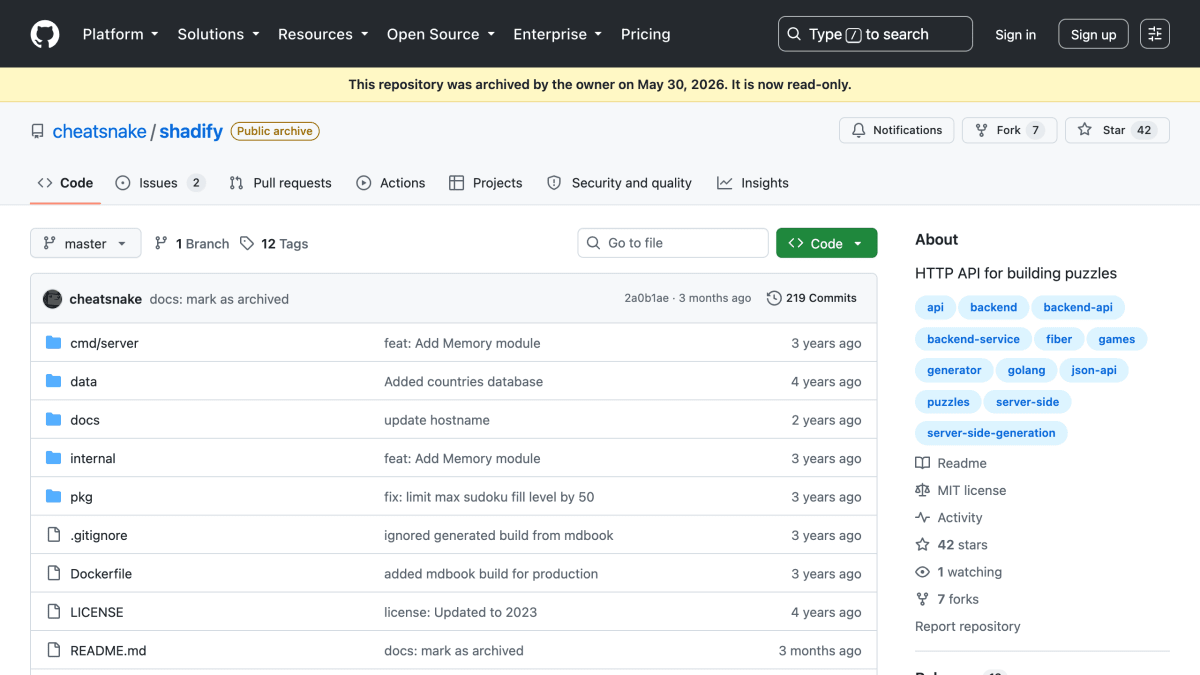Click the cheatsnake avatar in commit row

pos(53,299)
